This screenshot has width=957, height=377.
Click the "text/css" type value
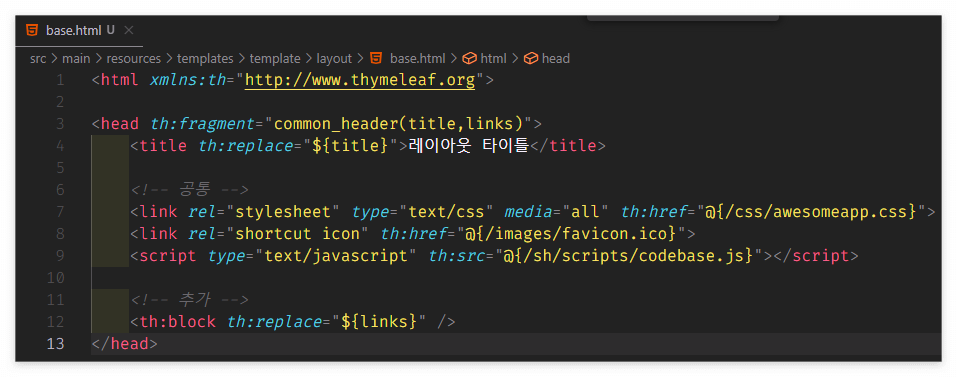pos(446,212)
